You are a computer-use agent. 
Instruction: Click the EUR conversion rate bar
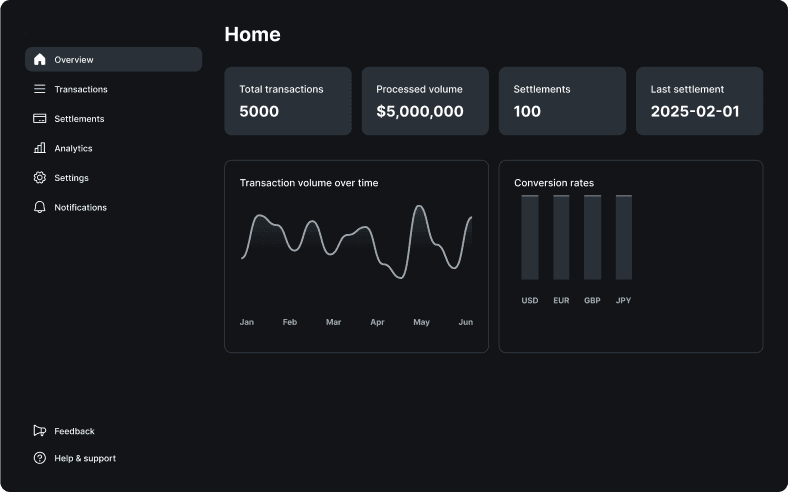[x=561, y=238]
